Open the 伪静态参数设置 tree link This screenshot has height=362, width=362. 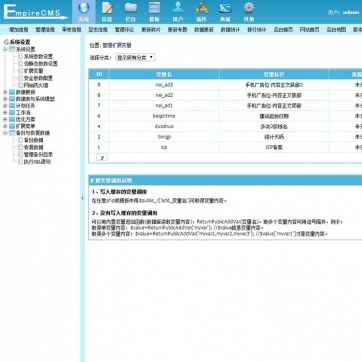click(41, 64)
